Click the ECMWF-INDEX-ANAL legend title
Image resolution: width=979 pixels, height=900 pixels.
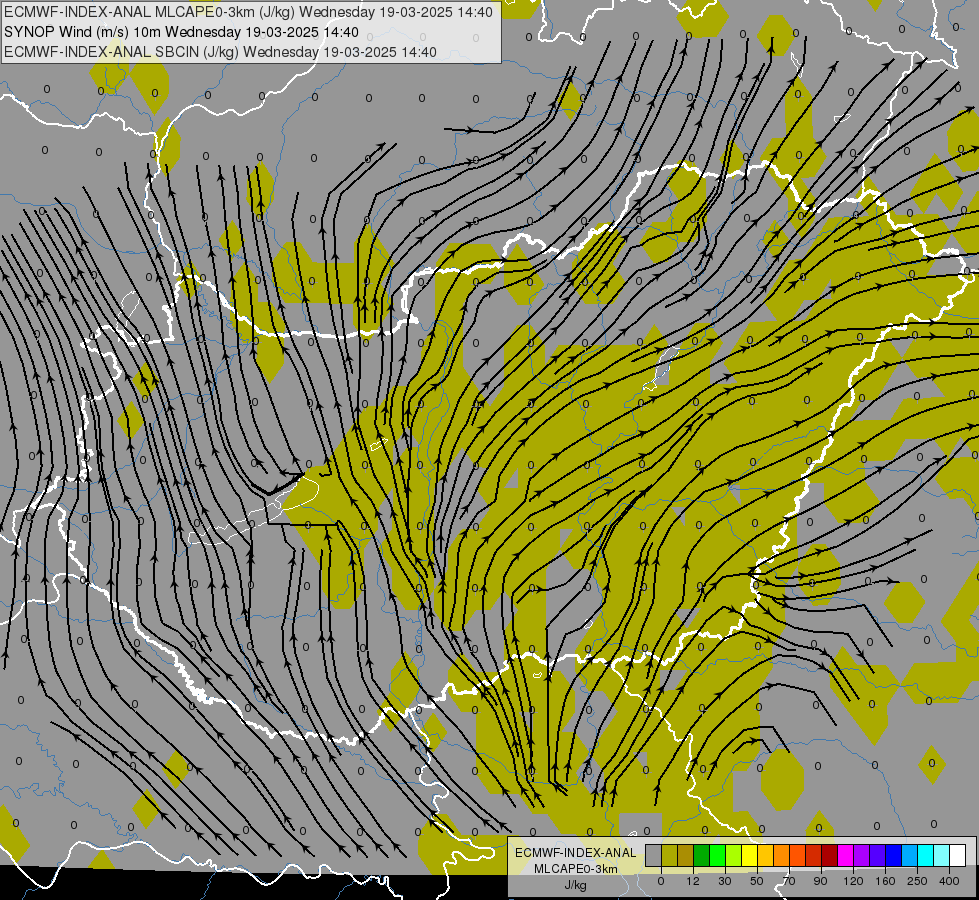[x=576, y=853]
